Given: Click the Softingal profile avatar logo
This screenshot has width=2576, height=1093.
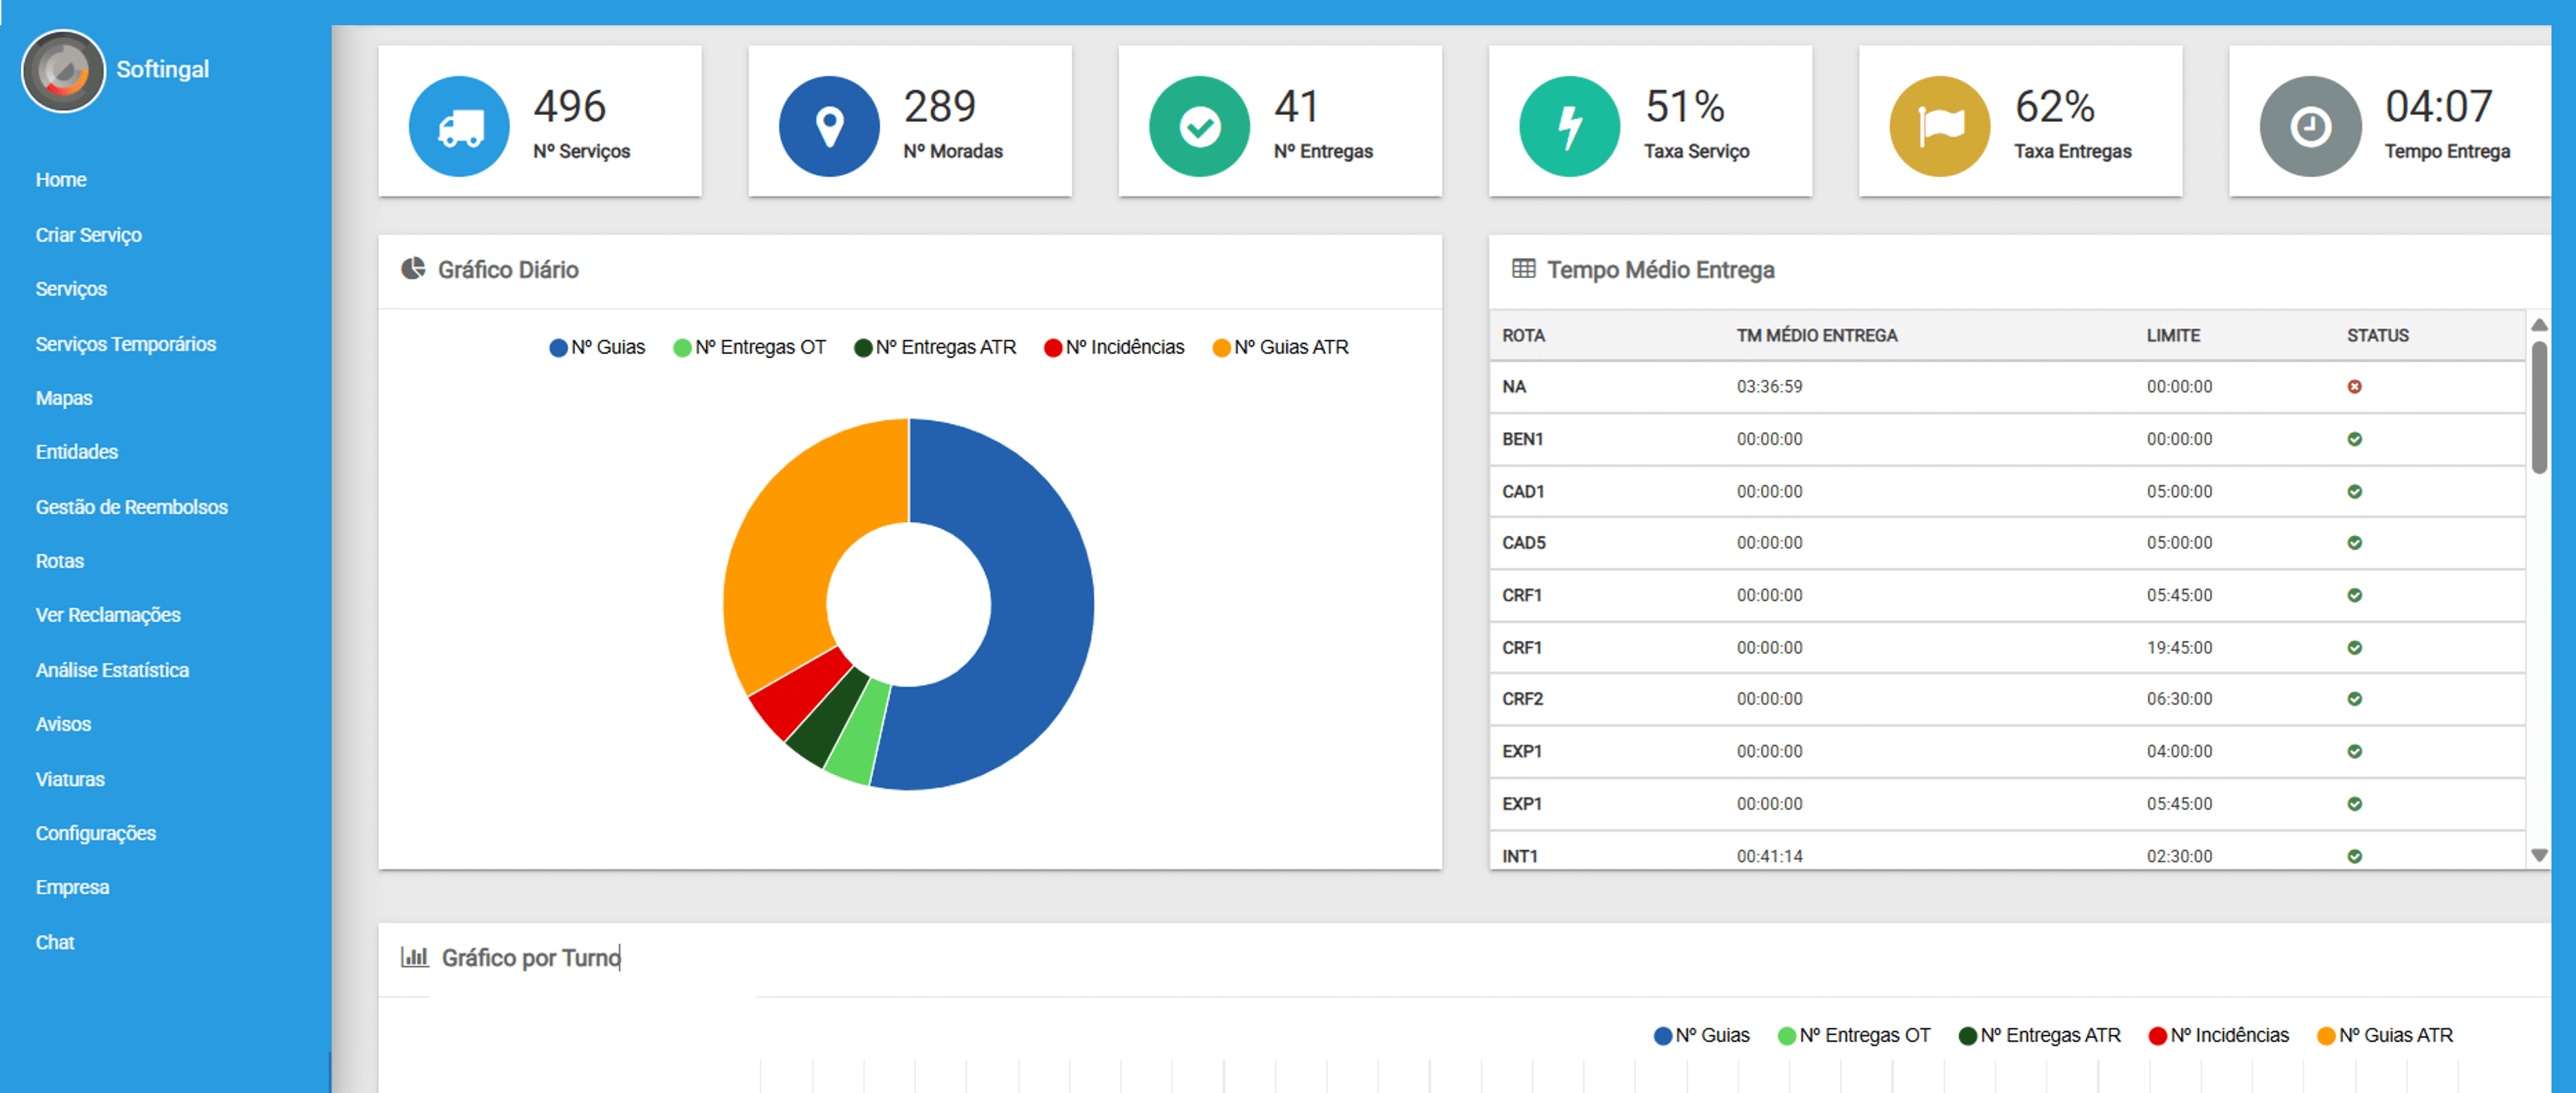Looking at the screenshot, I should (x=63, y=71).
